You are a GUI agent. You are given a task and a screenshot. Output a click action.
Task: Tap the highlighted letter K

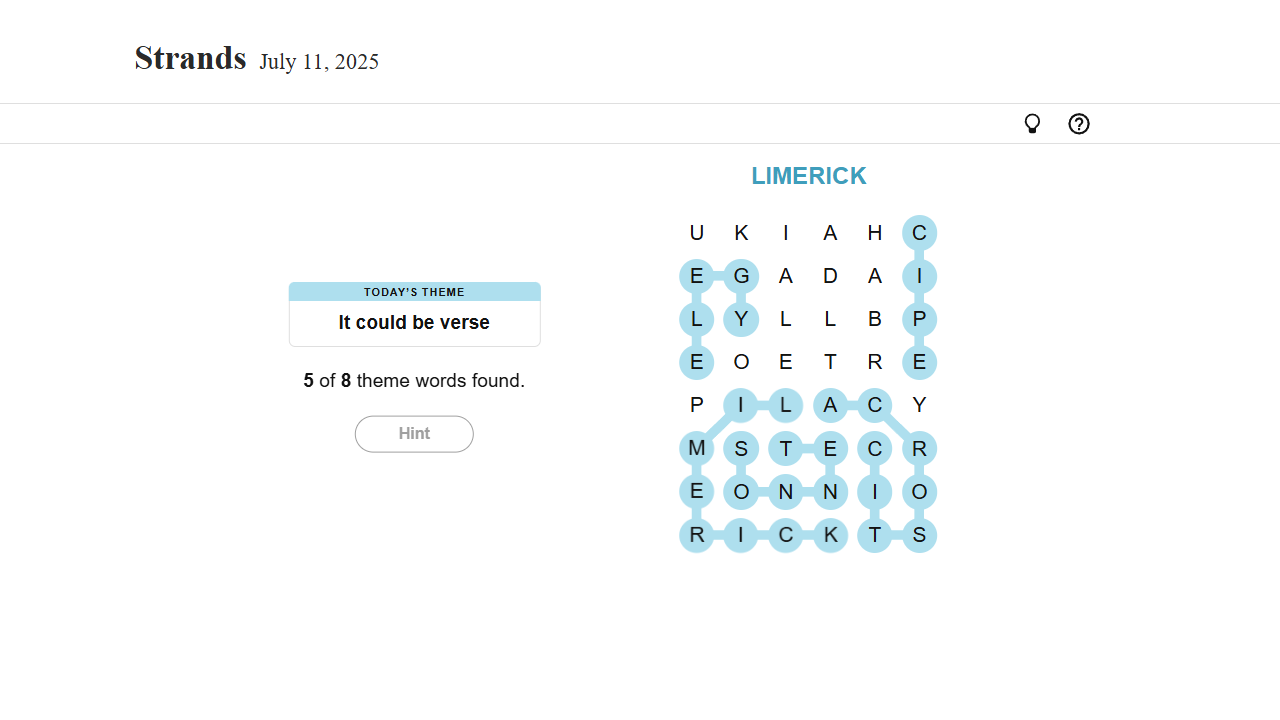click(830, 535)
